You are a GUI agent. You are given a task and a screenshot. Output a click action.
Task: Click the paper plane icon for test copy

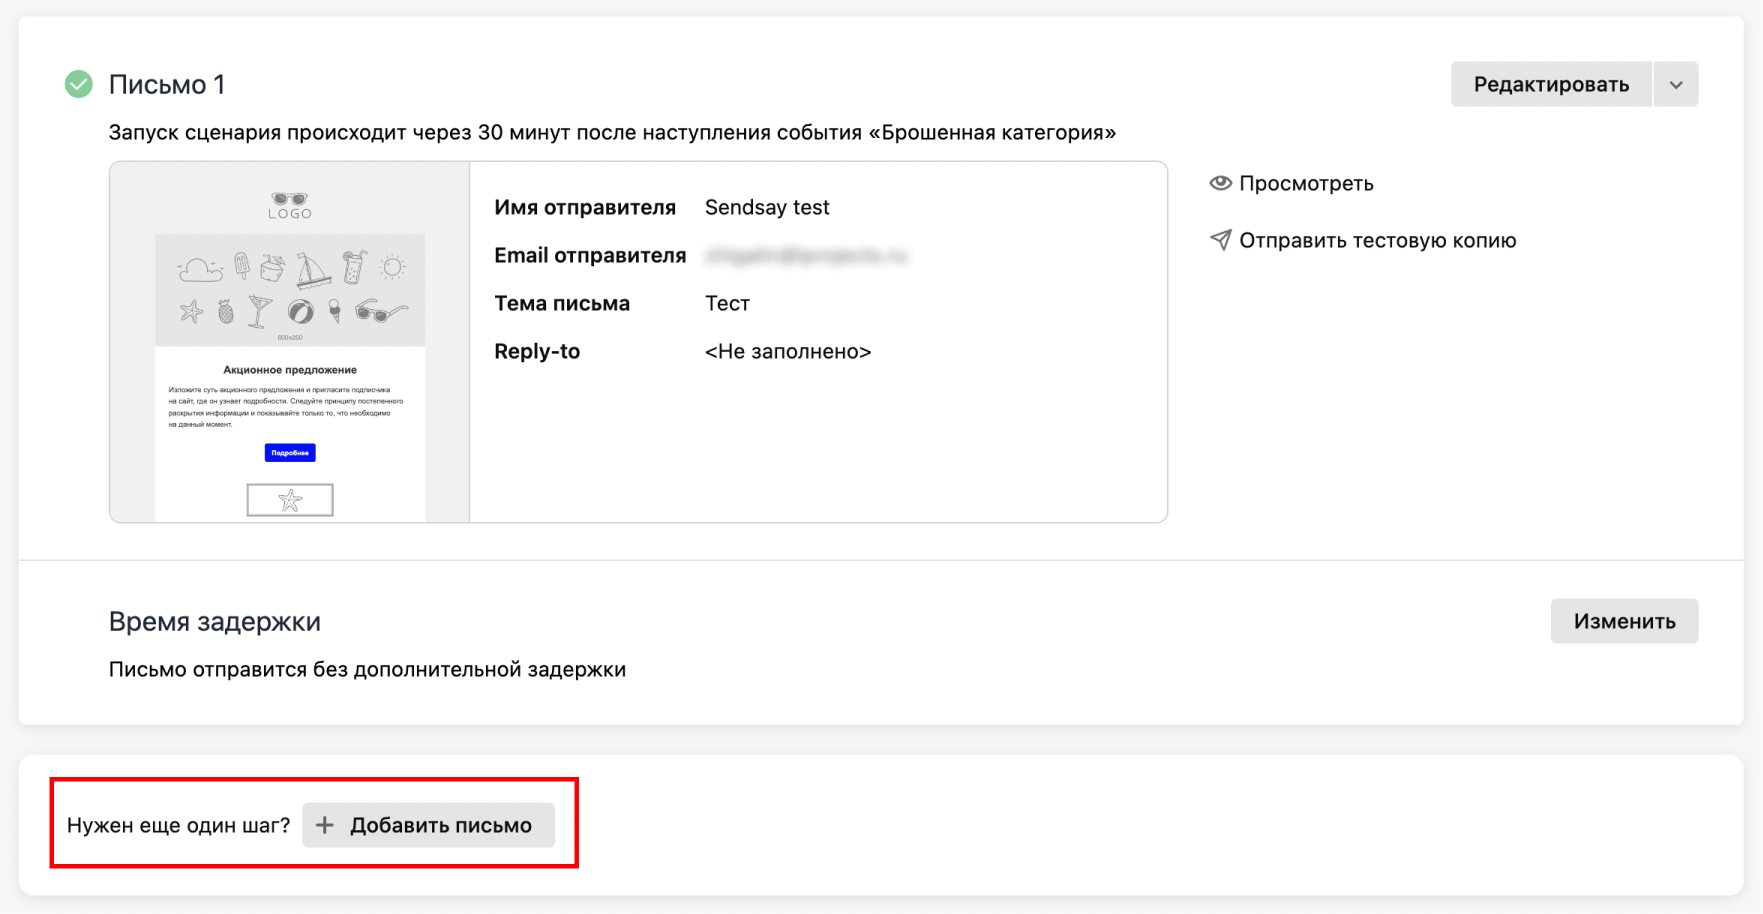(1220, 240)
